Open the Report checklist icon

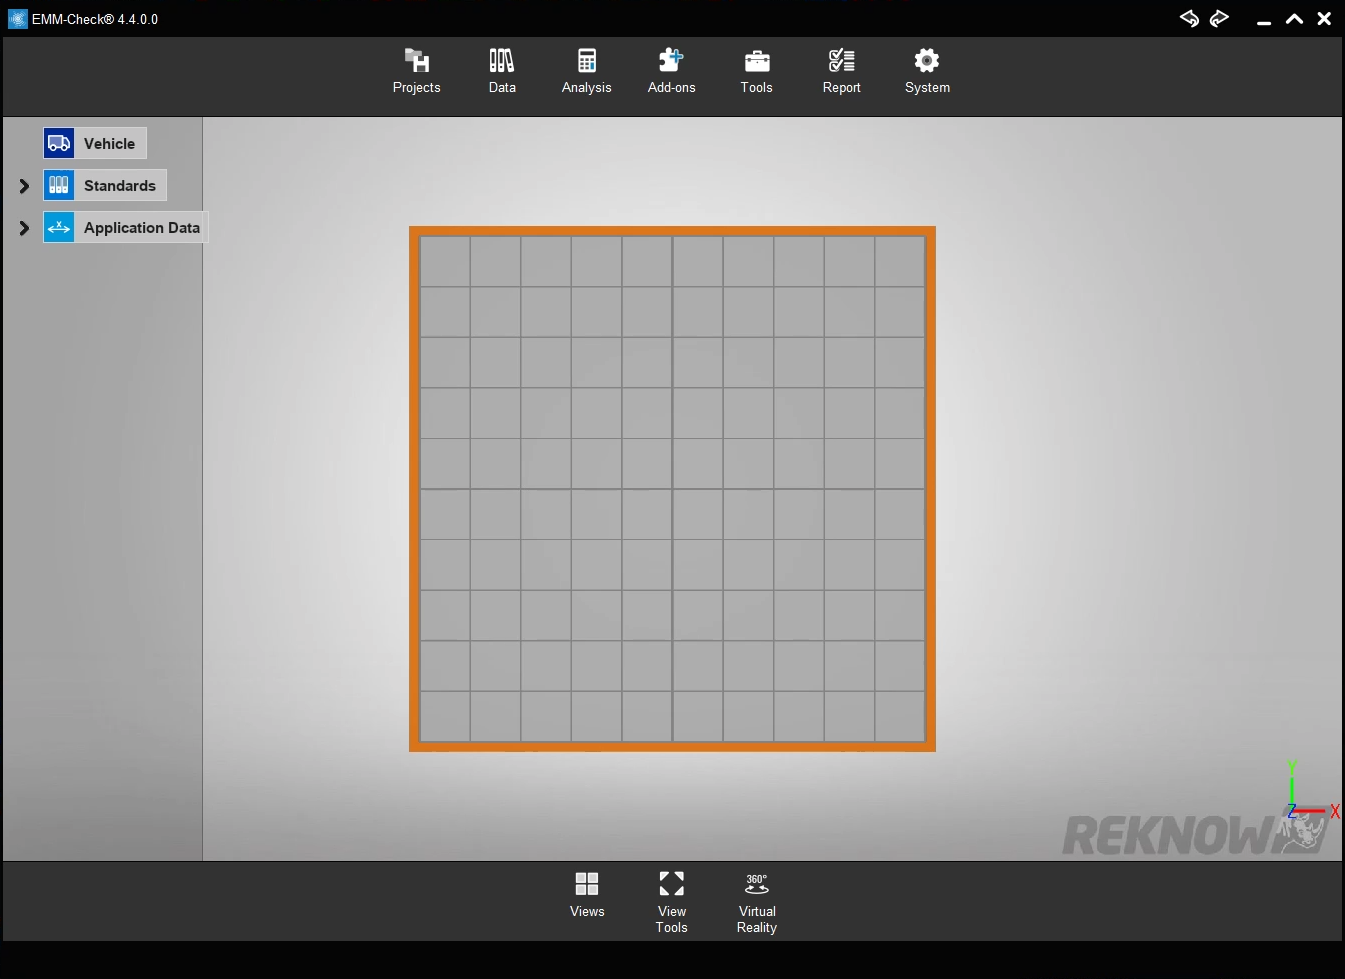point(842,60)
